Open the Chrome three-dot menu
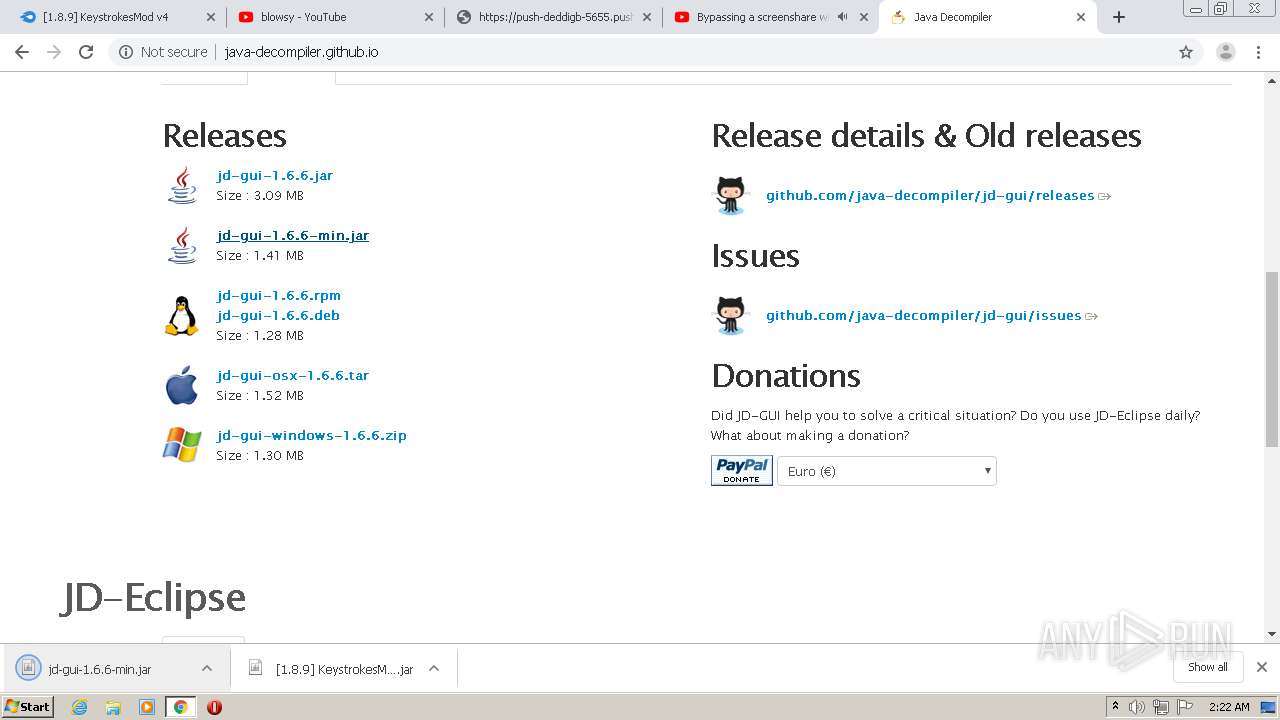 click(1259, 52)
